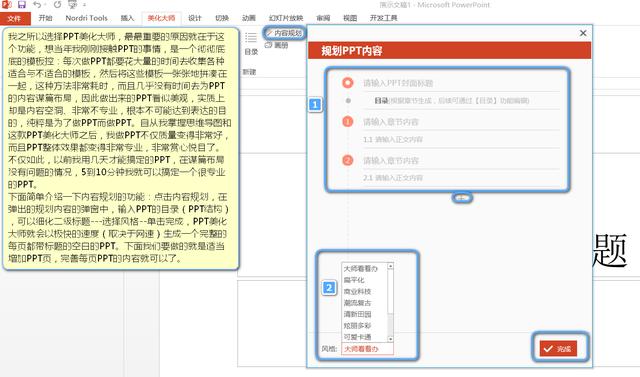Click the red circle icon numbered 1
The height and width of the screenshot is (377, 640).
[348, 121]
